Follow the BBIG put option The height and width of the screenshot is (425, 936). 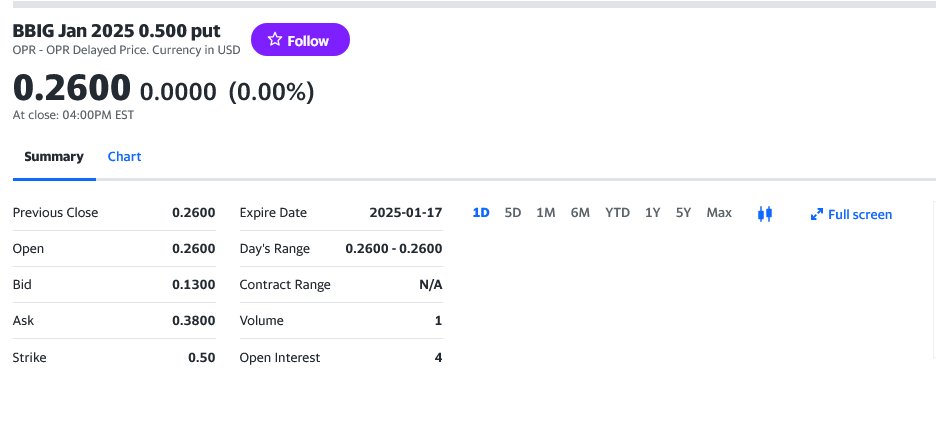coord(299,40)
